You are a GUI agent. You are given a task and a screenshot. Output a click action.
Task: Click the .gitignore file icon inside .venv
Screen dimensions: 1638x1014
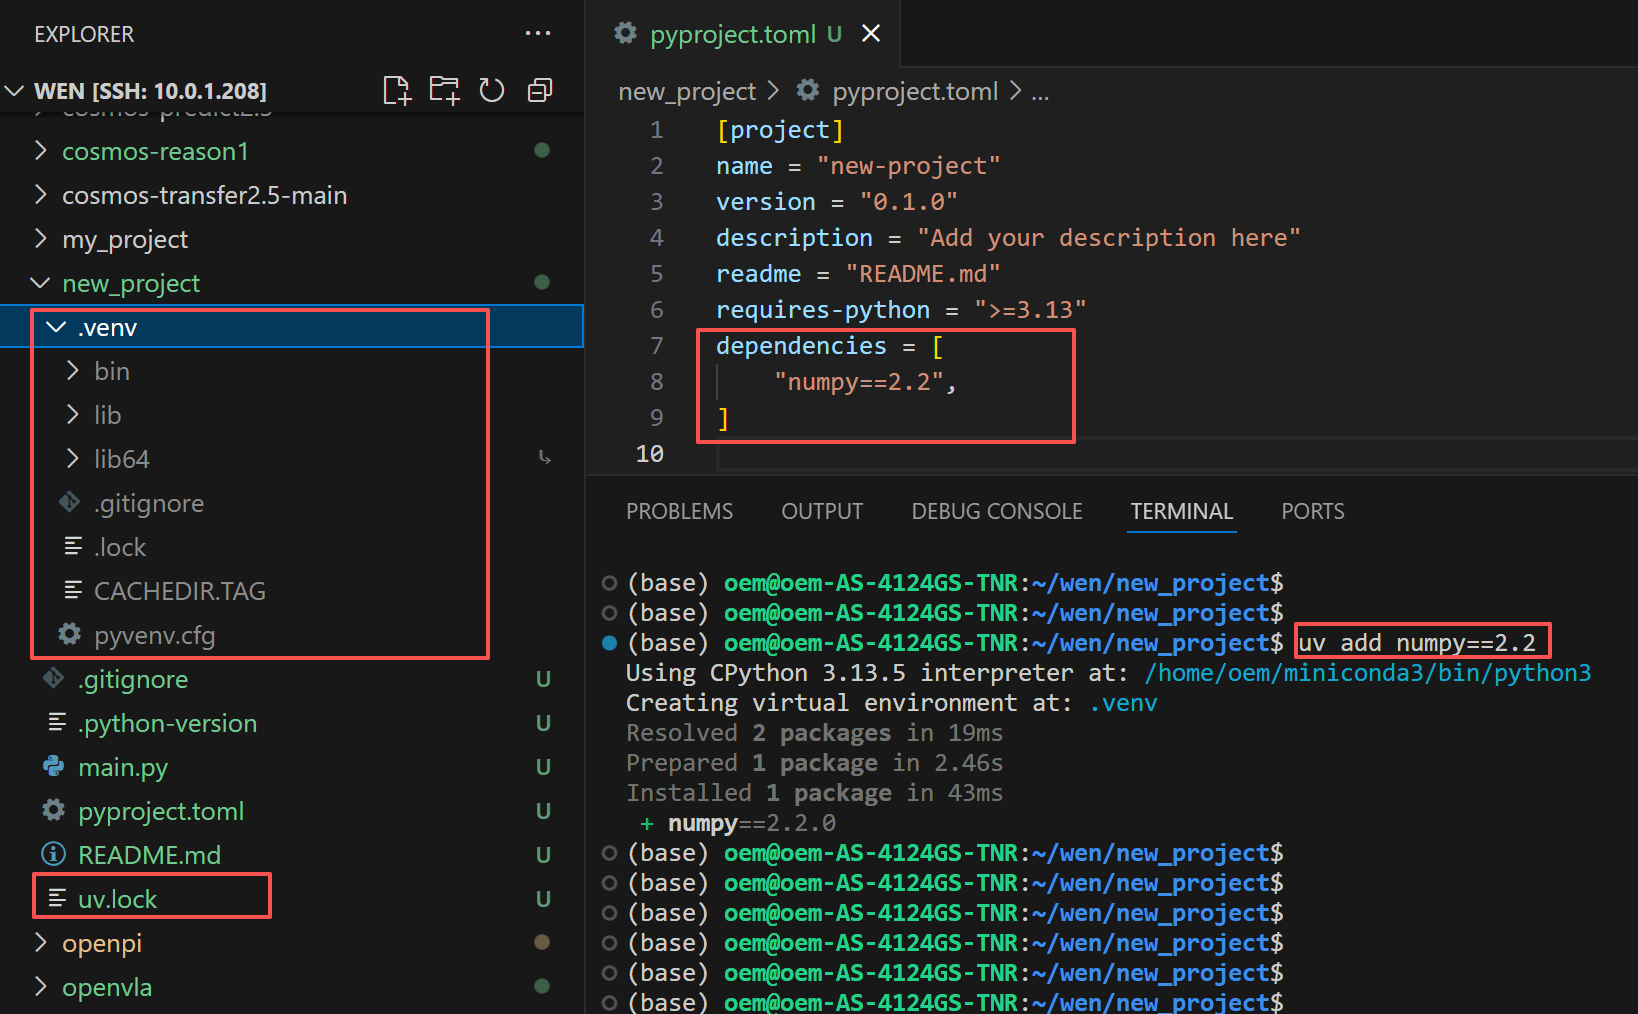(x=70, y=502)
